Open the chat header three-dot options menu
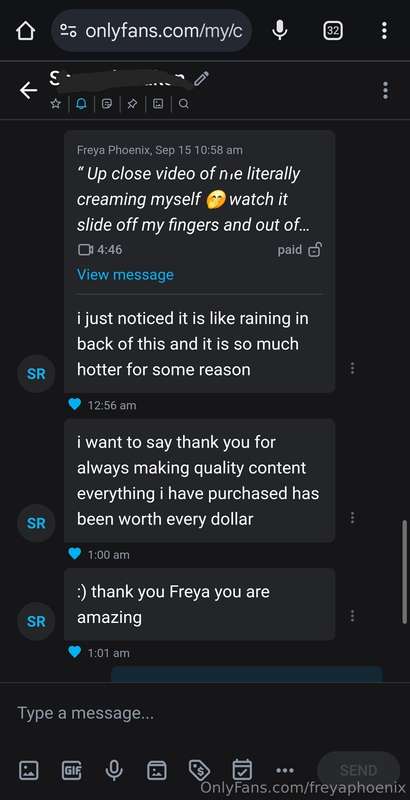The height and width of the screenshot is (800, 410). [386, 90]
